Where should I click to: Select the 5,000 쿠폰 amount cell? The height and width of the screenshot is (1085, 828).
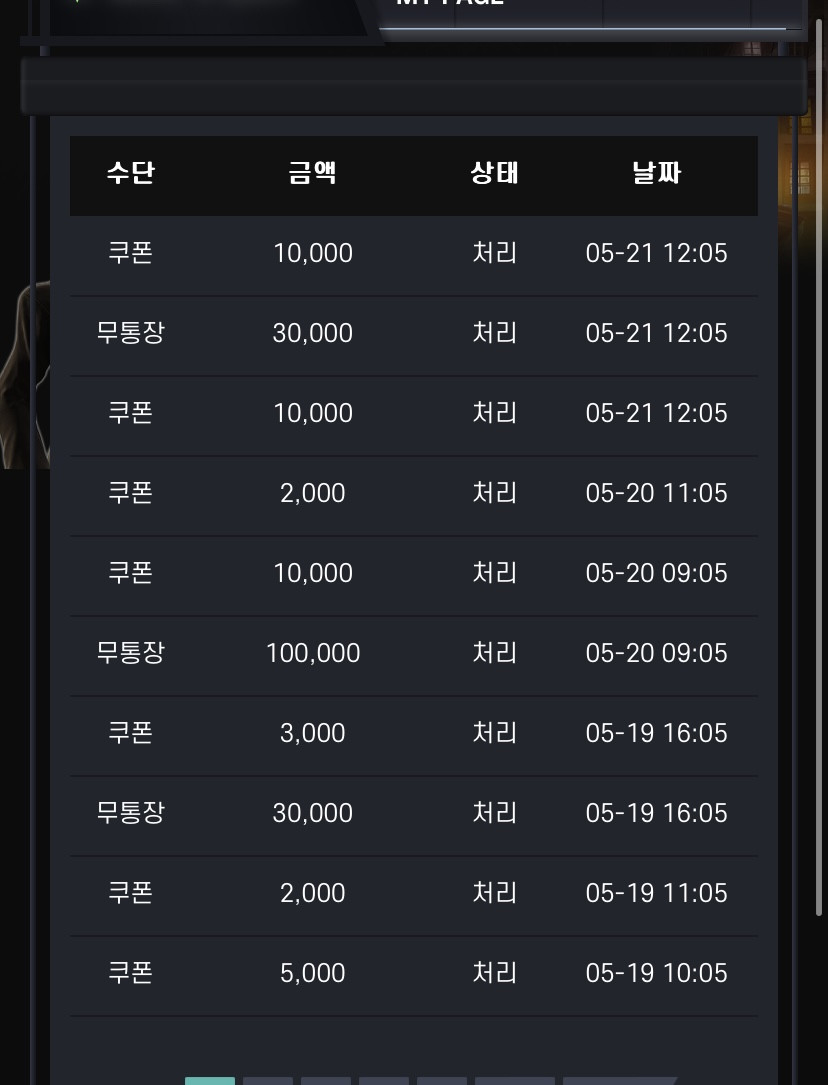pos(313,973)
